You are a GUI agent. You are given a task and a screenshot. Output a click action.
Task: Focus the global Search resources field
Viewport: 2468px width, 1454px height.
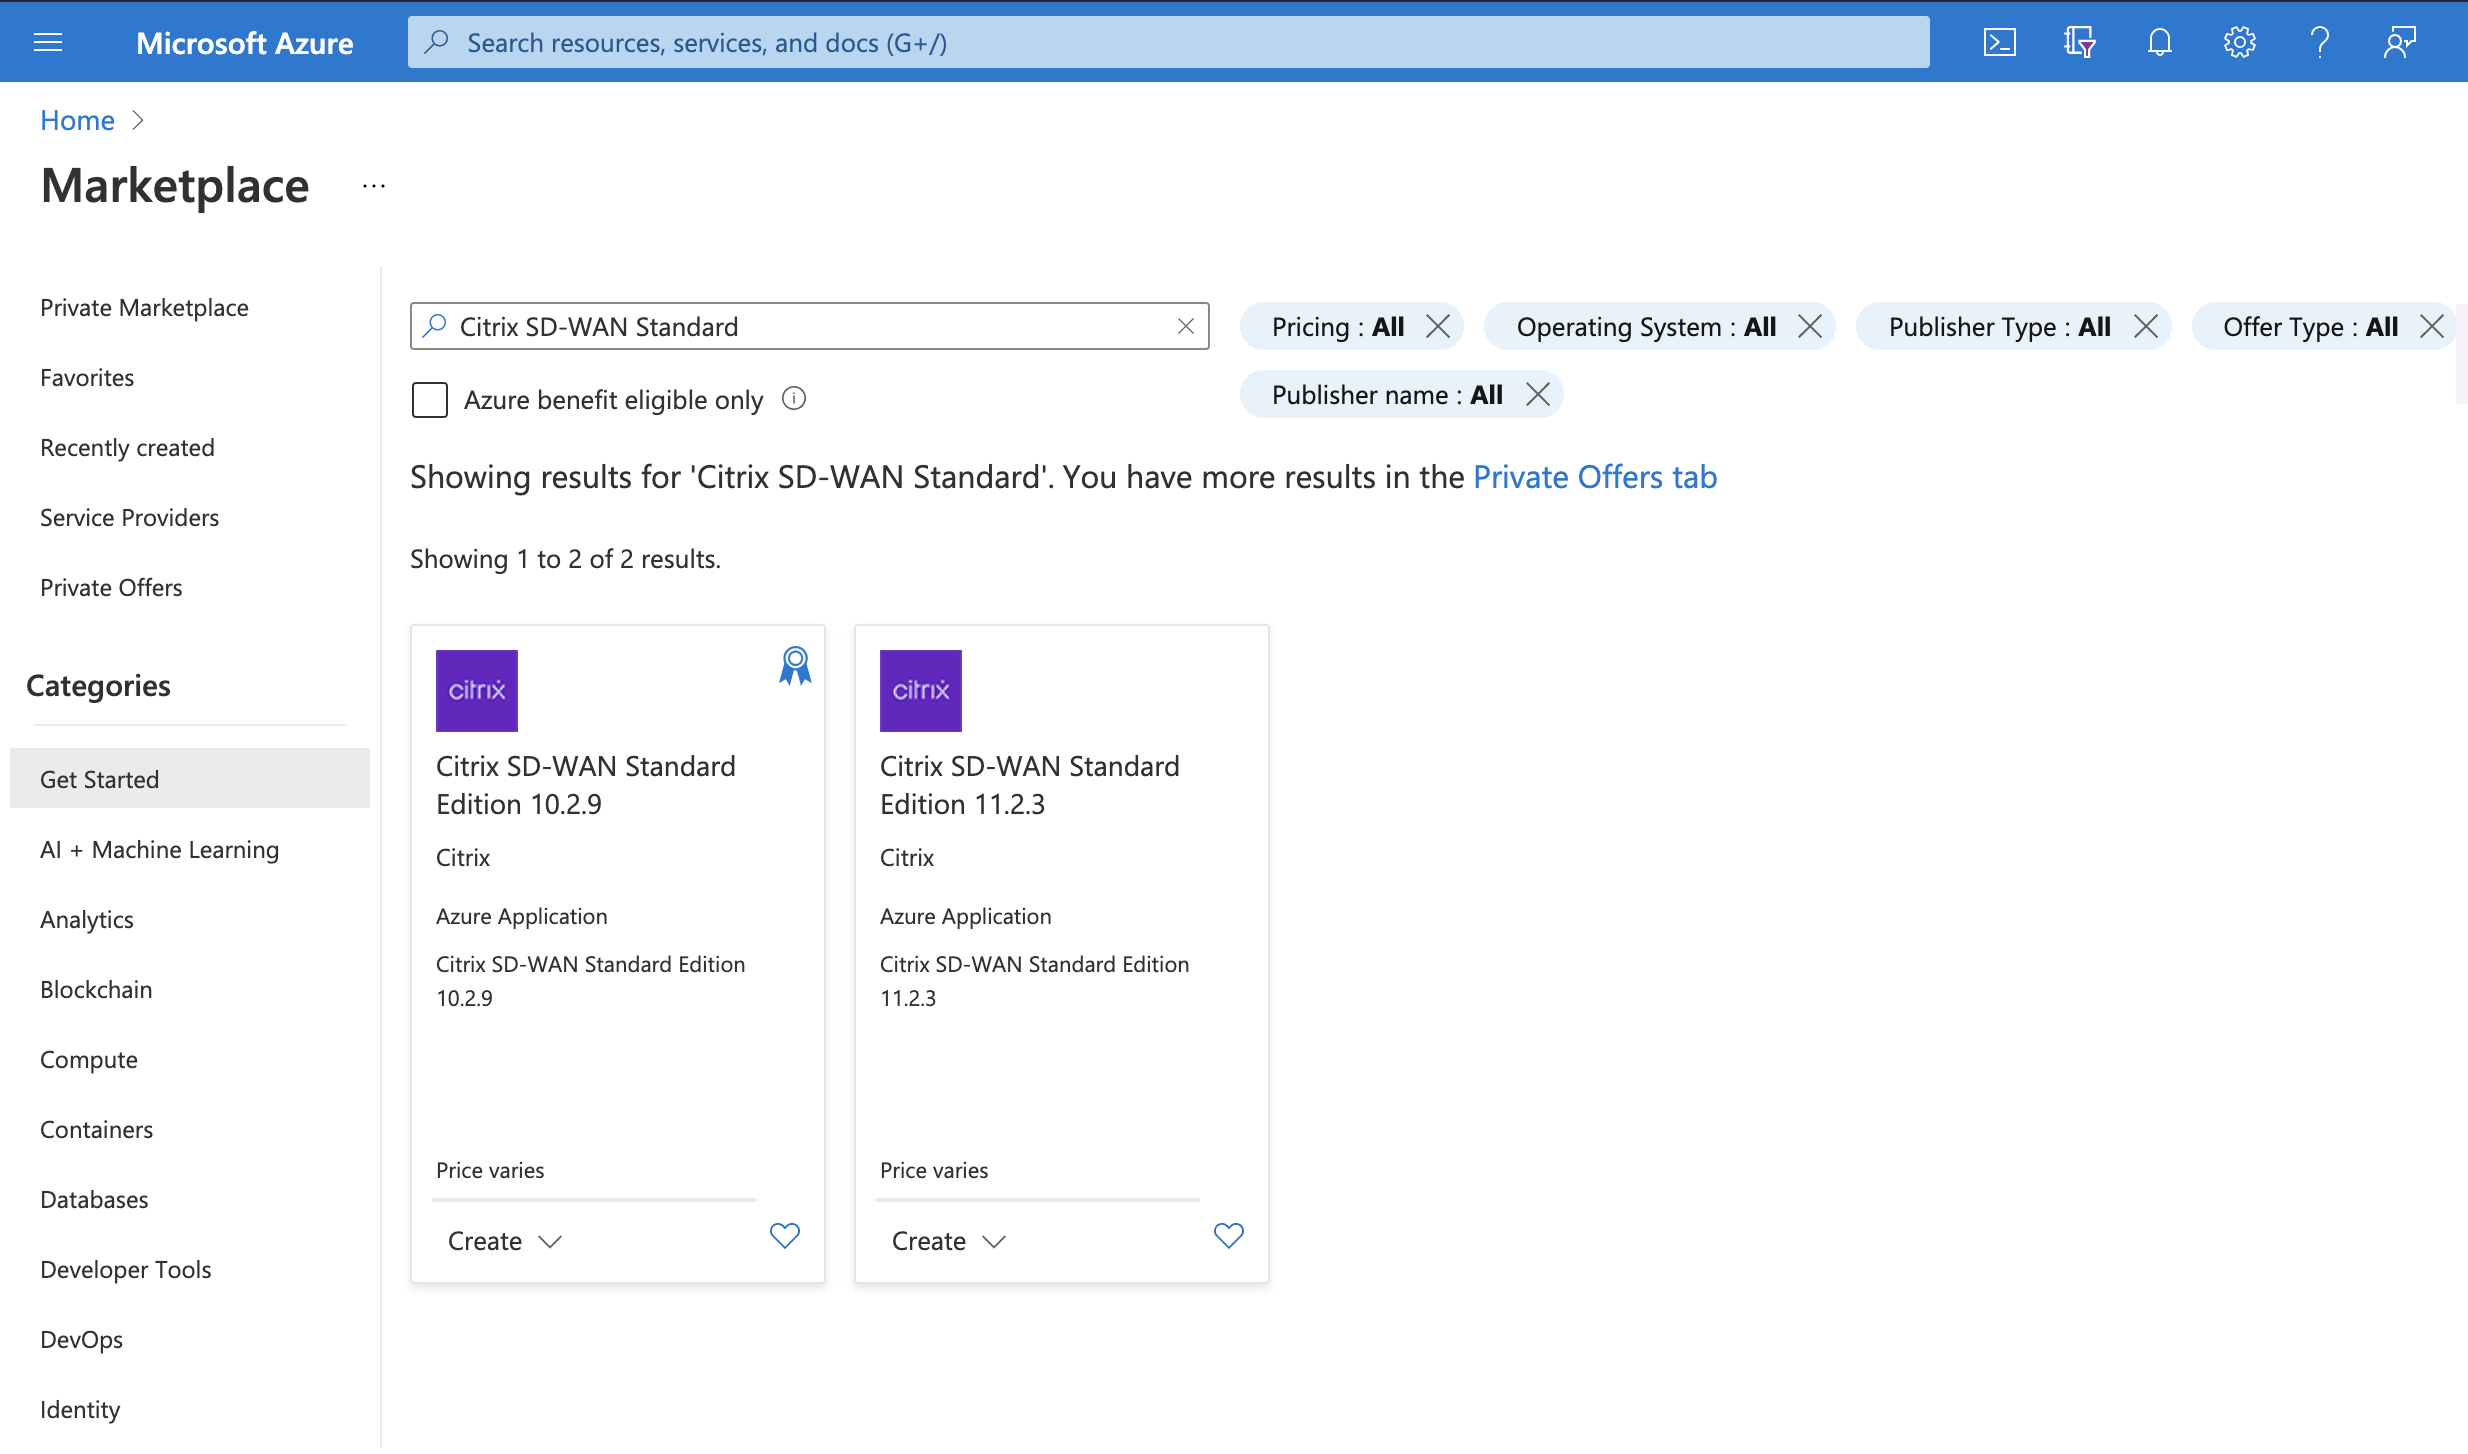click(x=1168, y=42)
